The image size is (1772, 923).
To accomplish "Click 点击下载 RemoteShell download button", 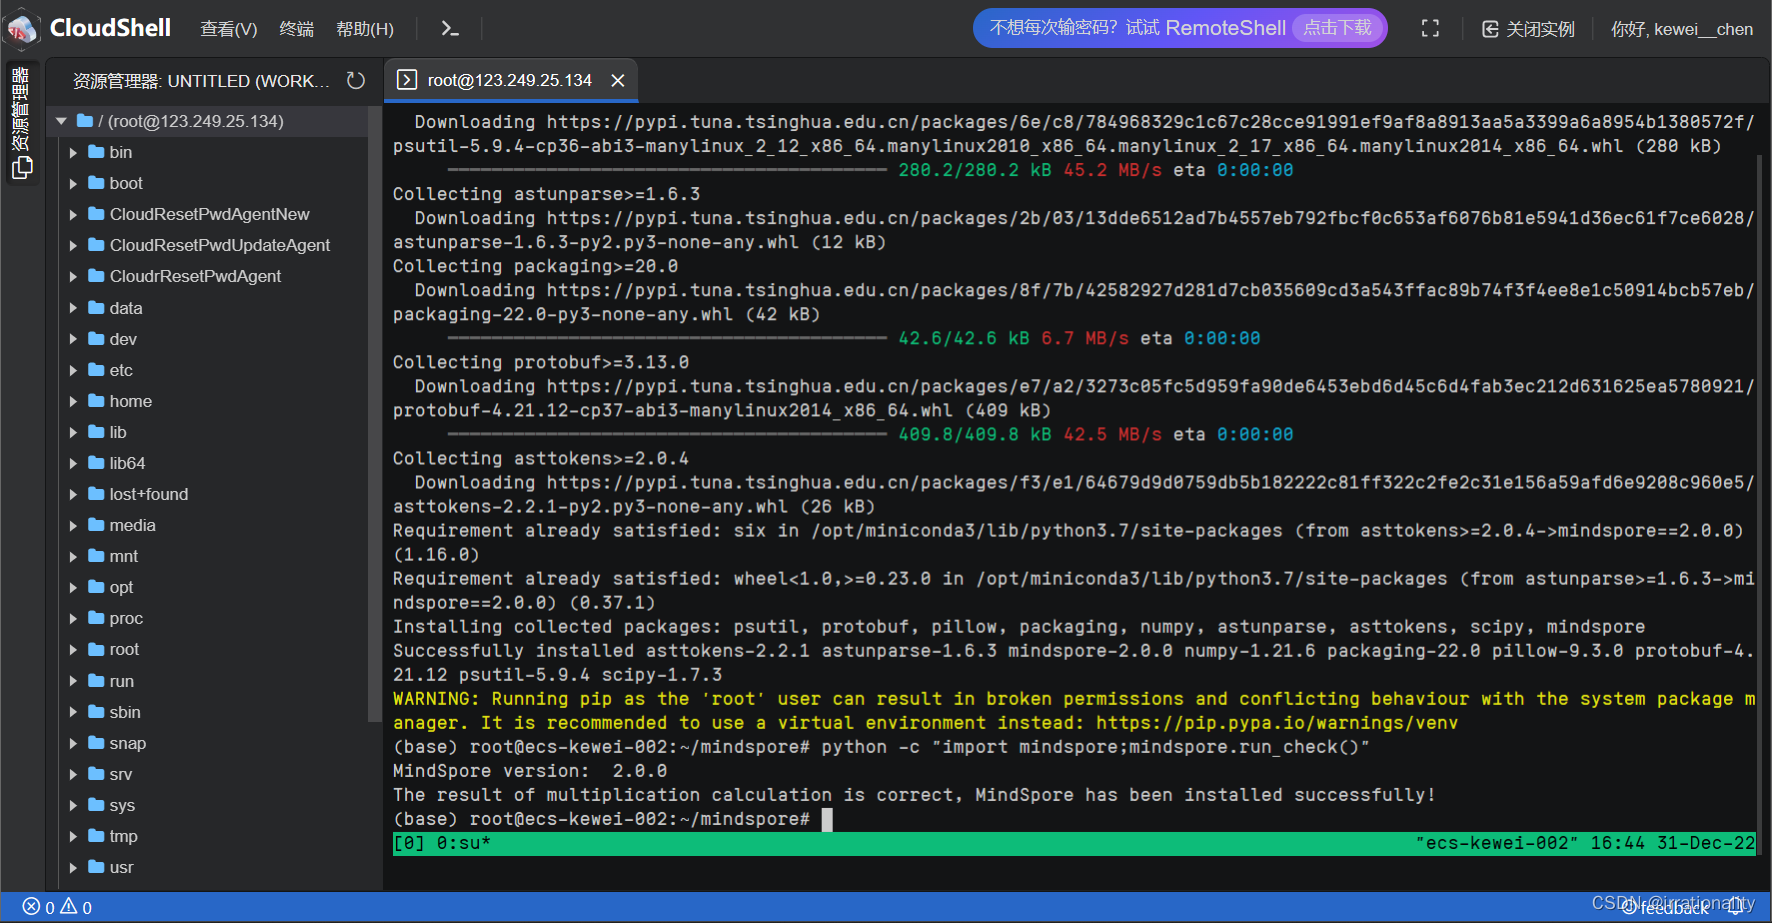I will tap(1337, 28).
